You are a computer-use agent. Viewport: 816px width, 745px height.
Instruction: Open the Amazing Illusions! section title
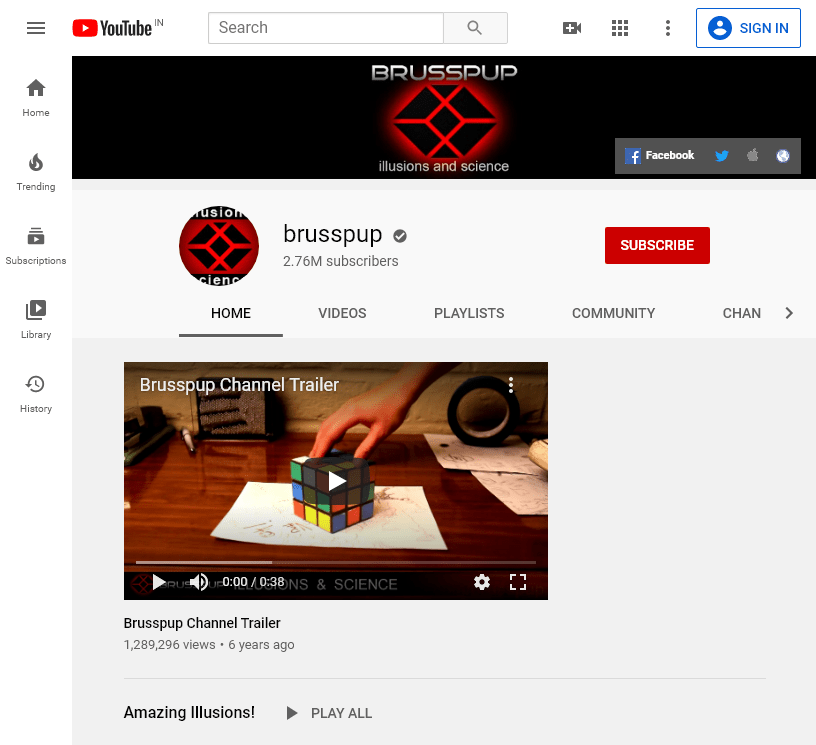pyautogui.click(x=189, y=712)
